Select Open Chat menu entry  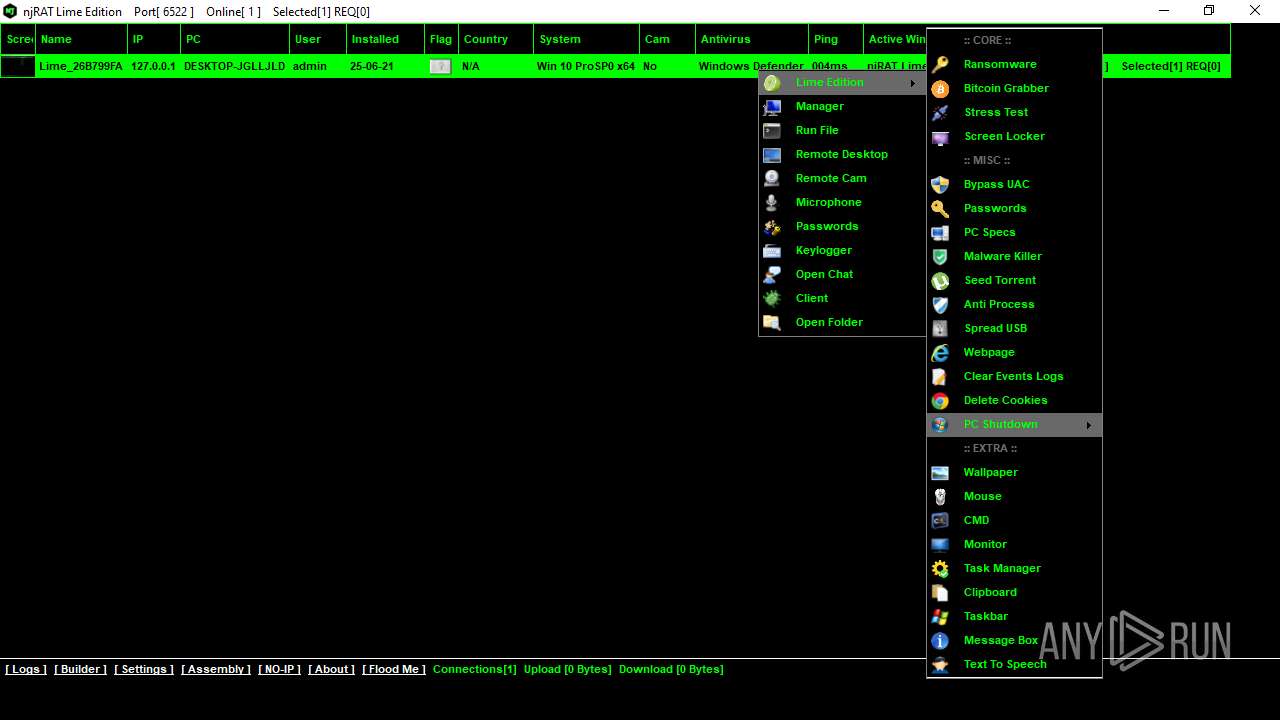[842, 274]
